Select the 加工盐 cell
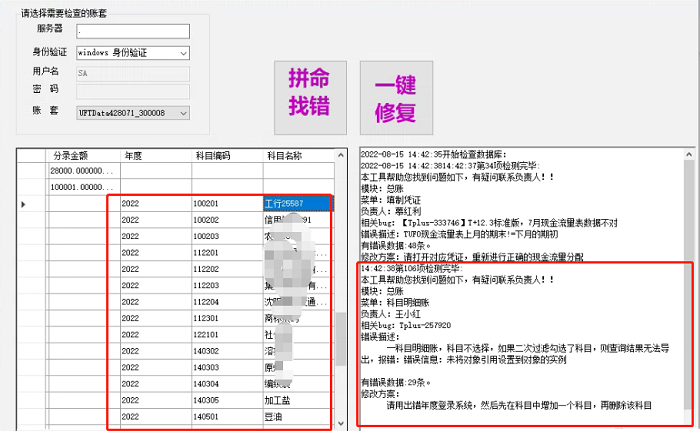This screenshot has height=431, width=700. 298,400
